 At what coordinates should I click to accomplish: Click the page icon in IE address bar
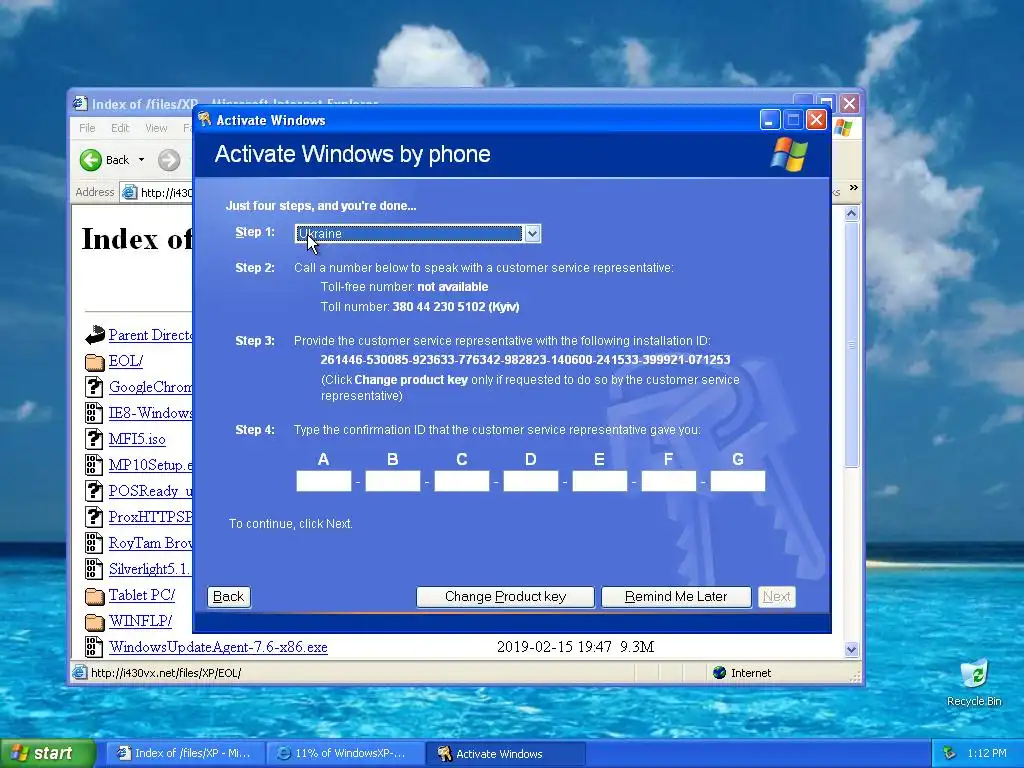pos(129,193)
